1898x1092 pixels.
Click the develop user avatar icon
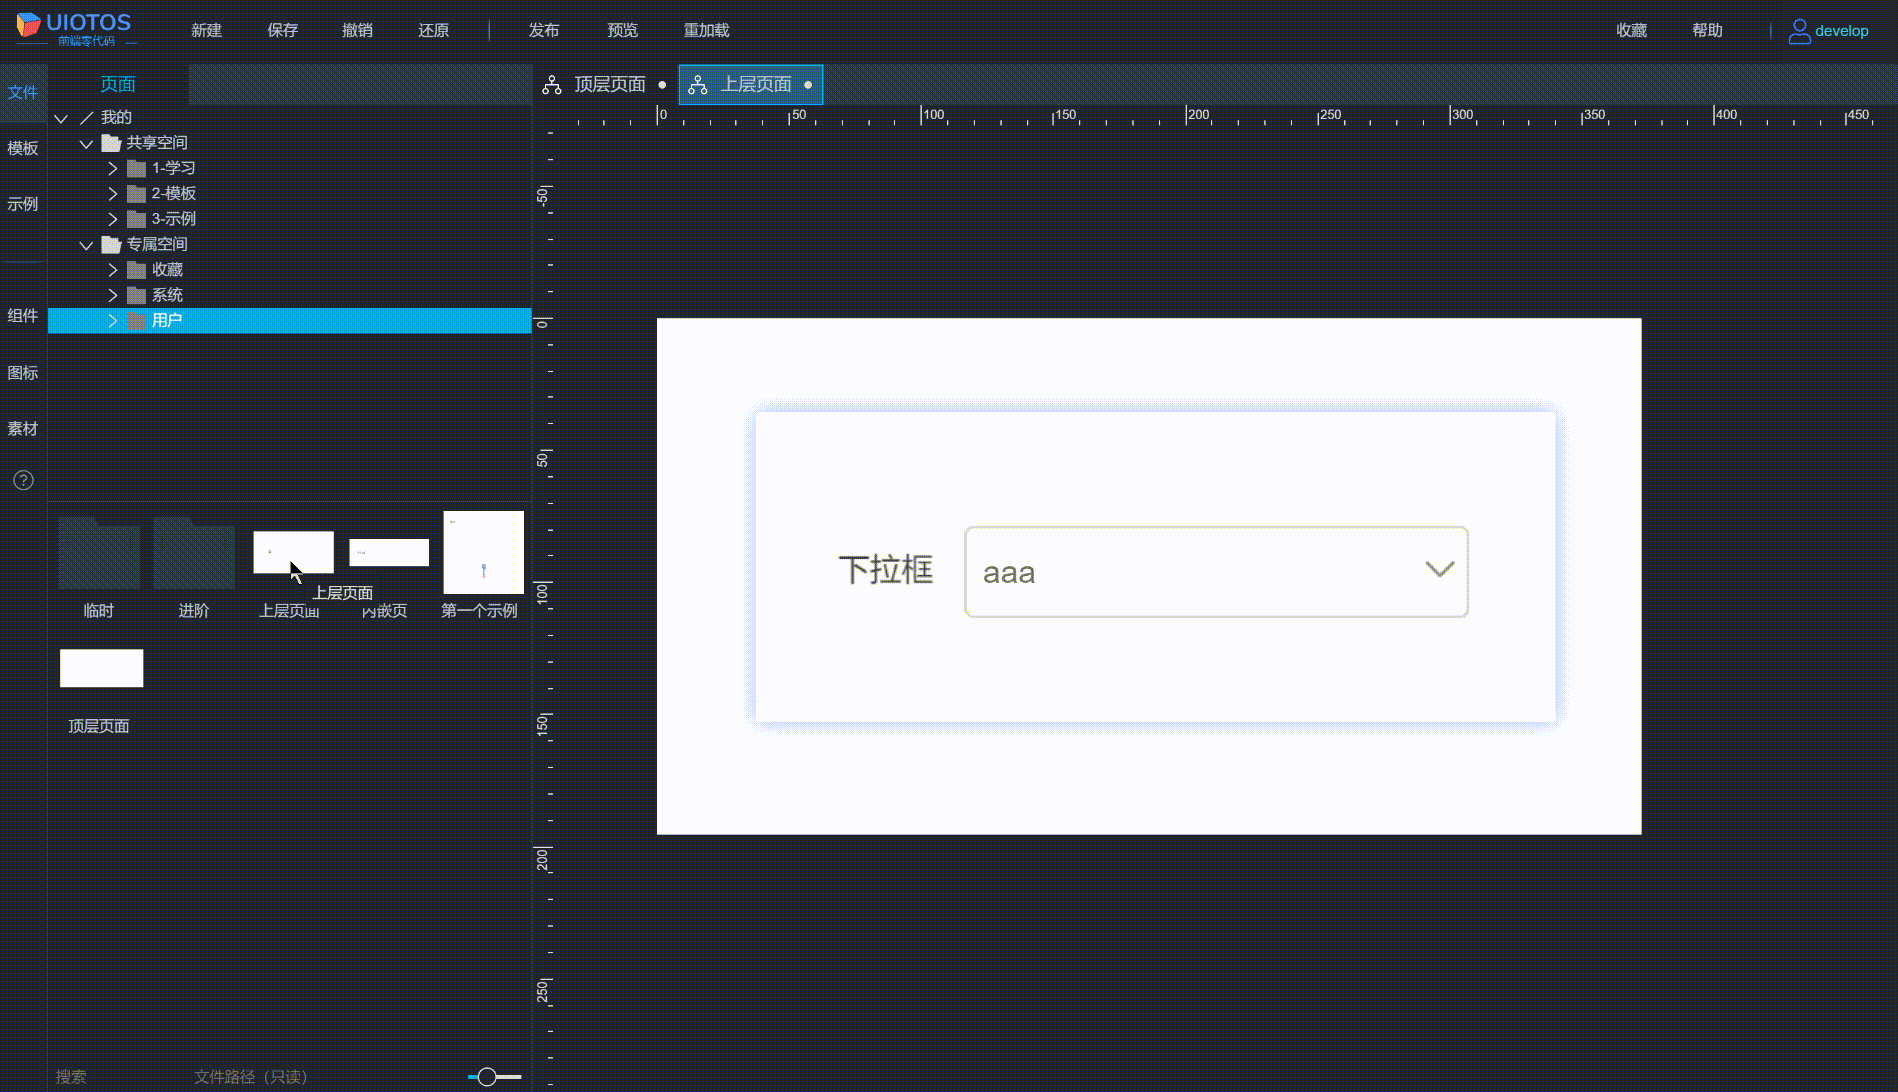click(x=1798, y=30)
